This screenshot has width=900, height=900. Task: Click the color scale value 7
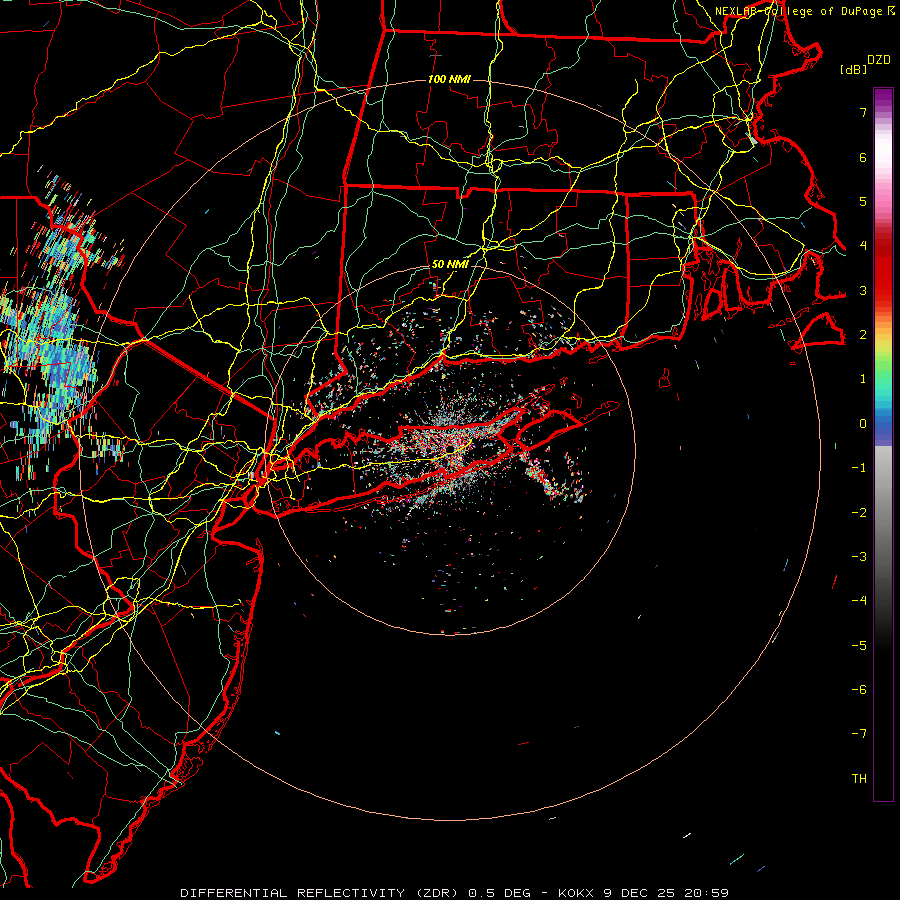point(863,112)
